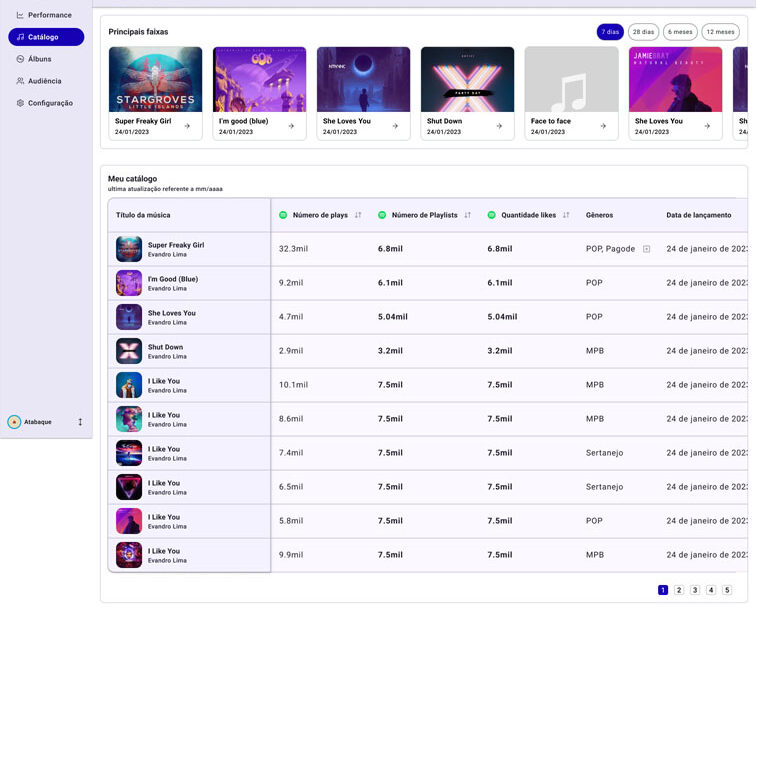This screenshot has height=757, width=757.
Task: Click Data de lançamento column header
Action: tap(699, 215)
